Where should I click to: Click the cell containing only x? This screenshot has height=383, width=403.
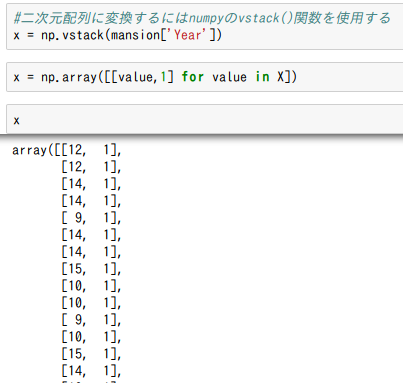pos(205,119)
